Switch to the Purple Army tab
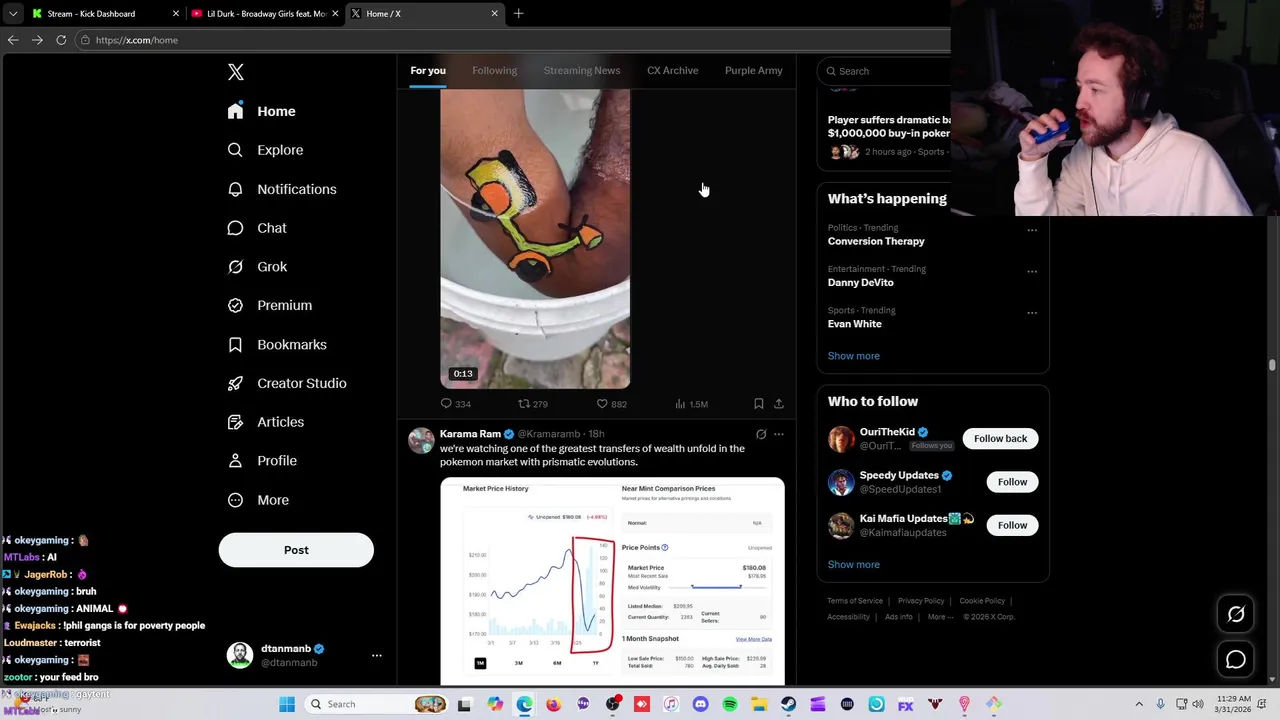The image size is (1280, 720). tap(754, 70)
